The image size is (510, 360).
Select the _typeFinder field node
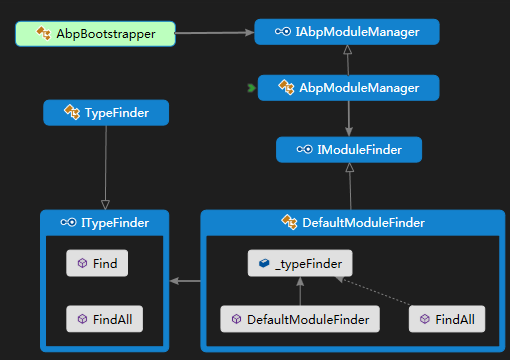[300, 263]
